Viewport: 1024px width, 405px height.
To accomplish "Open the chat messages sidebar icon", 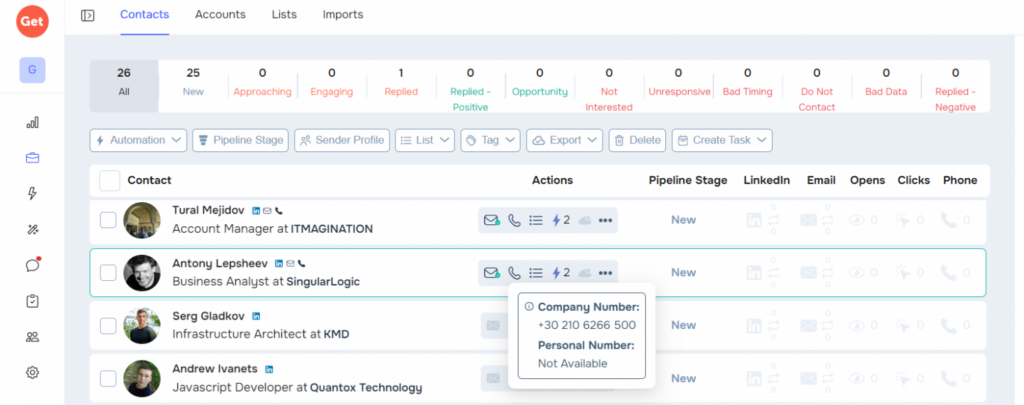I will coord(32,265).
